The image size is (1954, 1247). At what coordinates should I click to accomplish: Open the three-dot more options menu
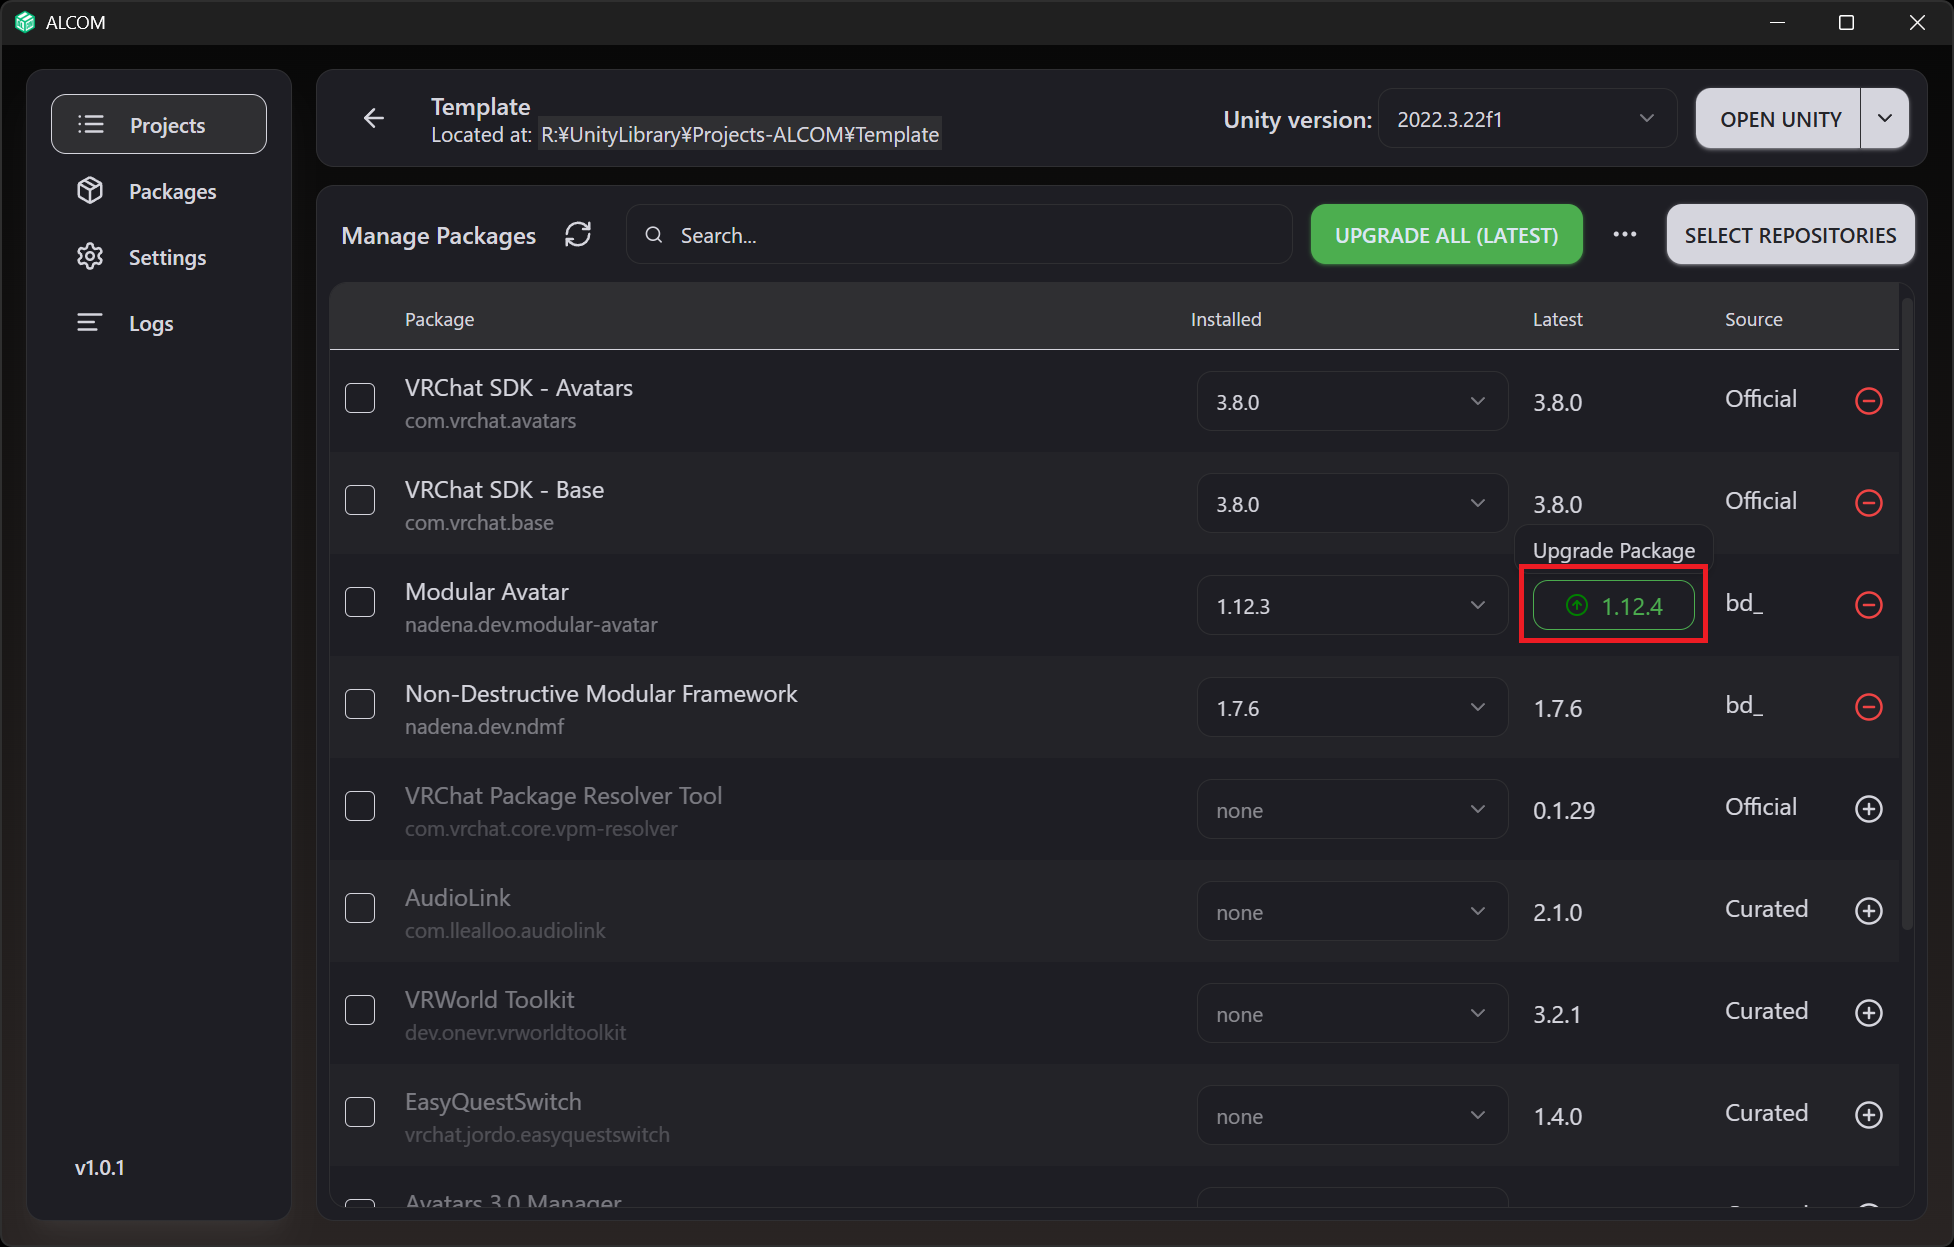[x=1625, y=235]
